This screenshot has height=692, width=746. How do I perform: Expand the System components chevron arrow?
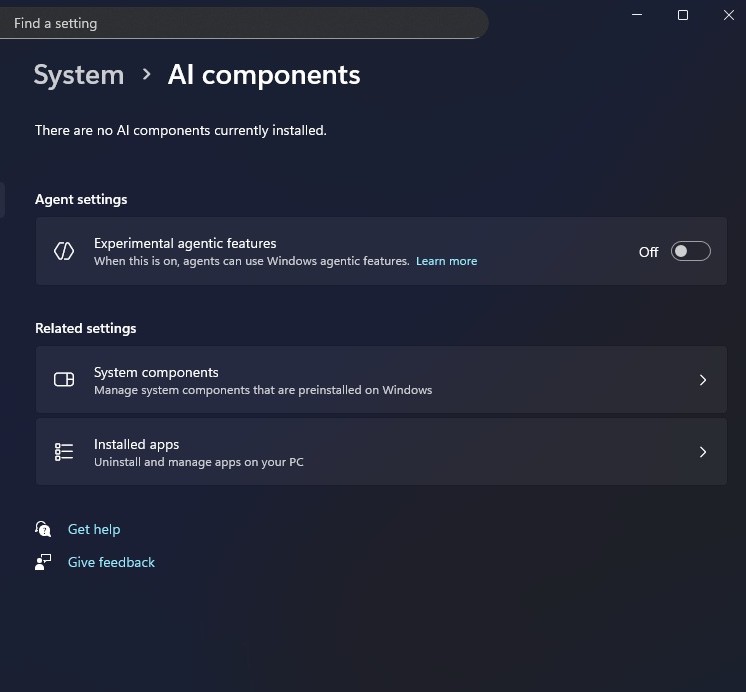tap(703, 380)
